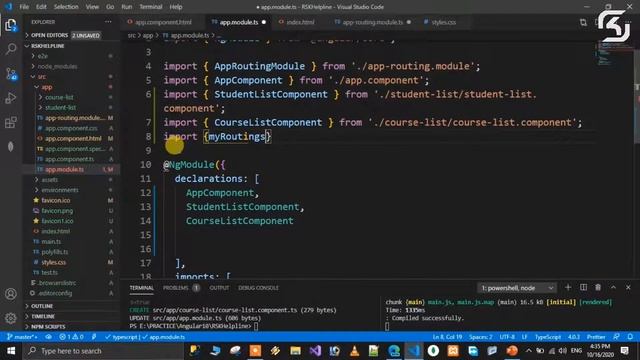Show hidden system tray icons
640x360 pixels.
coord(529,351)
